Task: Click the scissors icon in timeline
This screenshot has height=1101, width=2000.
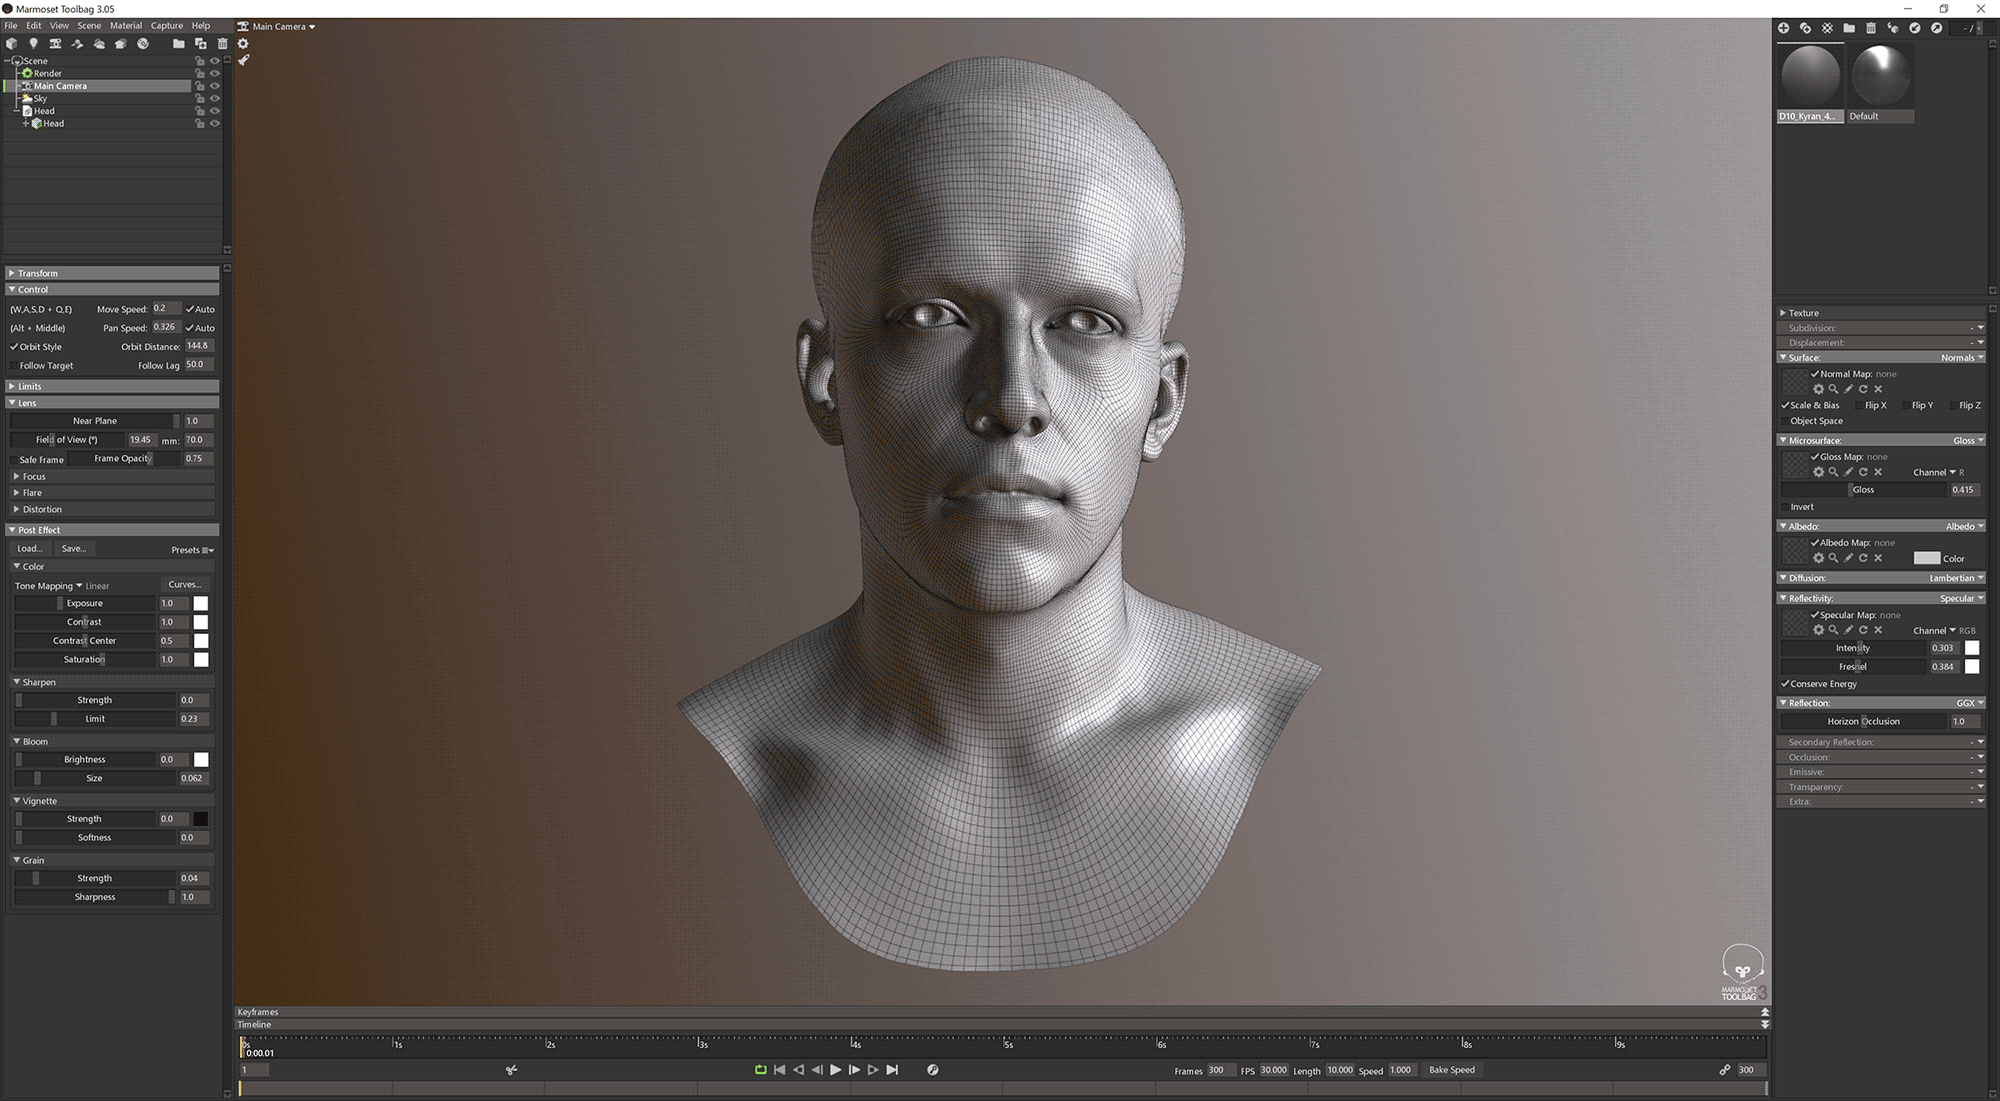Action: tap(511, 1070)
